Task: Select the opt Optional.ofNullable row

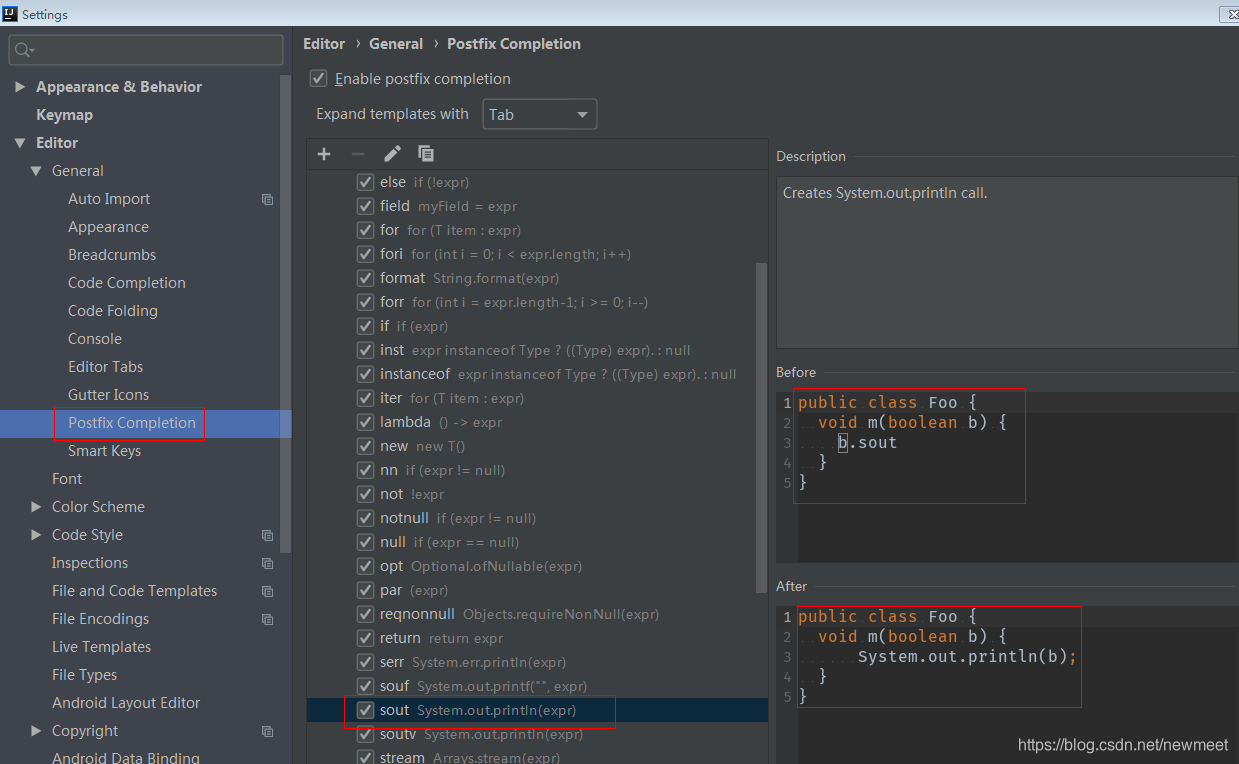Action: (x=537, y=566)
